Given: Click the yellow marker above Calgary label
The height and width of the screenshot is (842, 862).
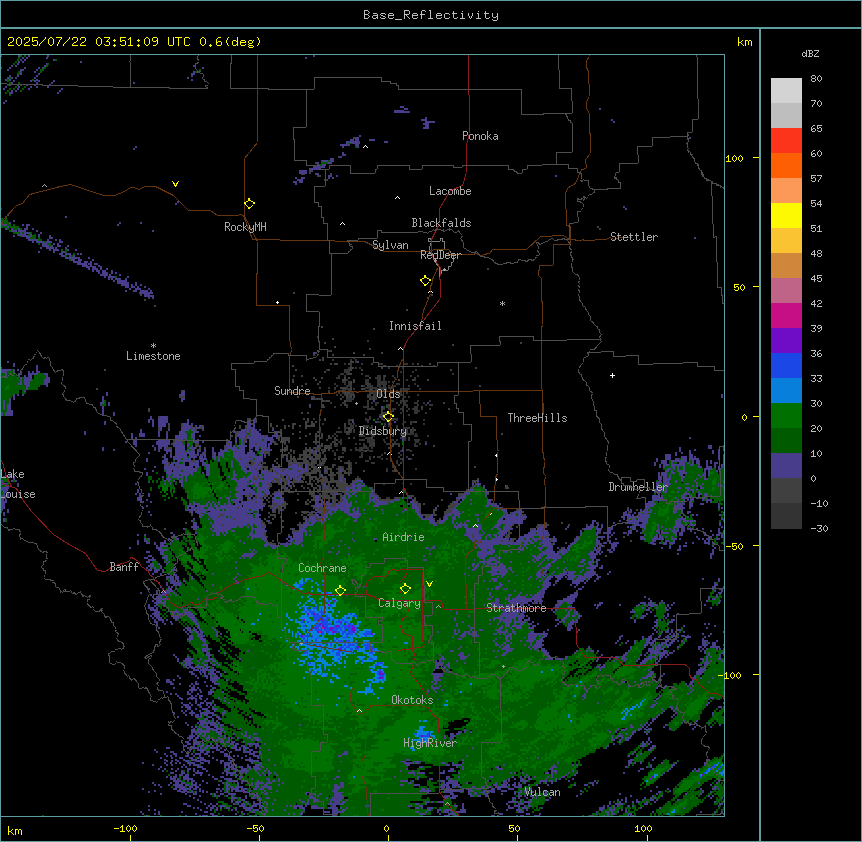Looking at the screenshot, I should click(x=405, y=589).
